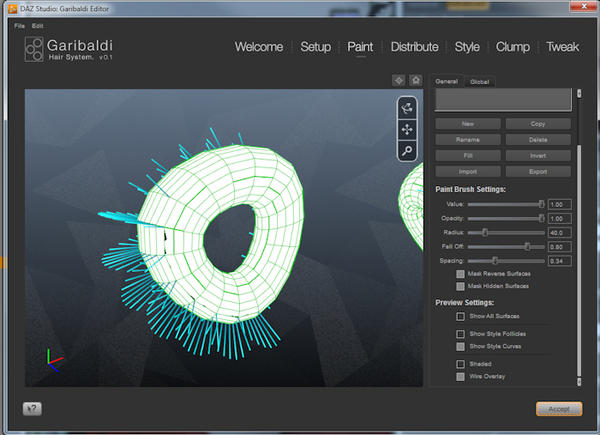Select the zoom magnifier tool
Screen dimensions: 600x435
(x=407, y=151)
